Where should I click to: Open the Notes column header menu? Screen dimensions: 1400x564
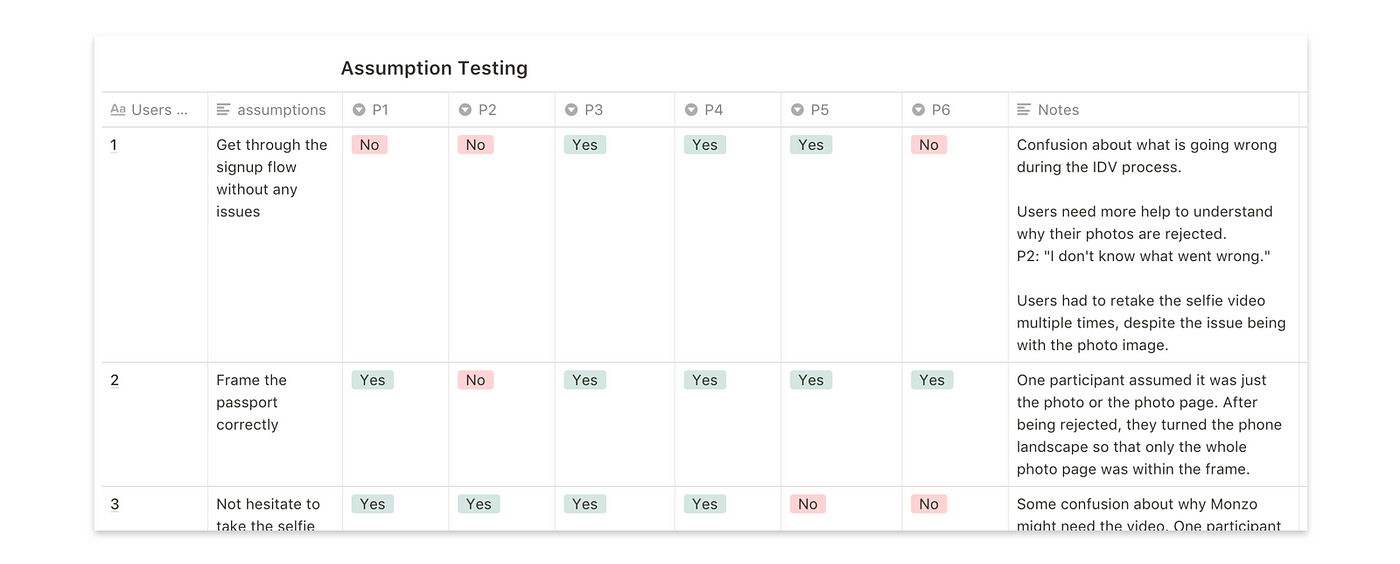(1153, 110)
